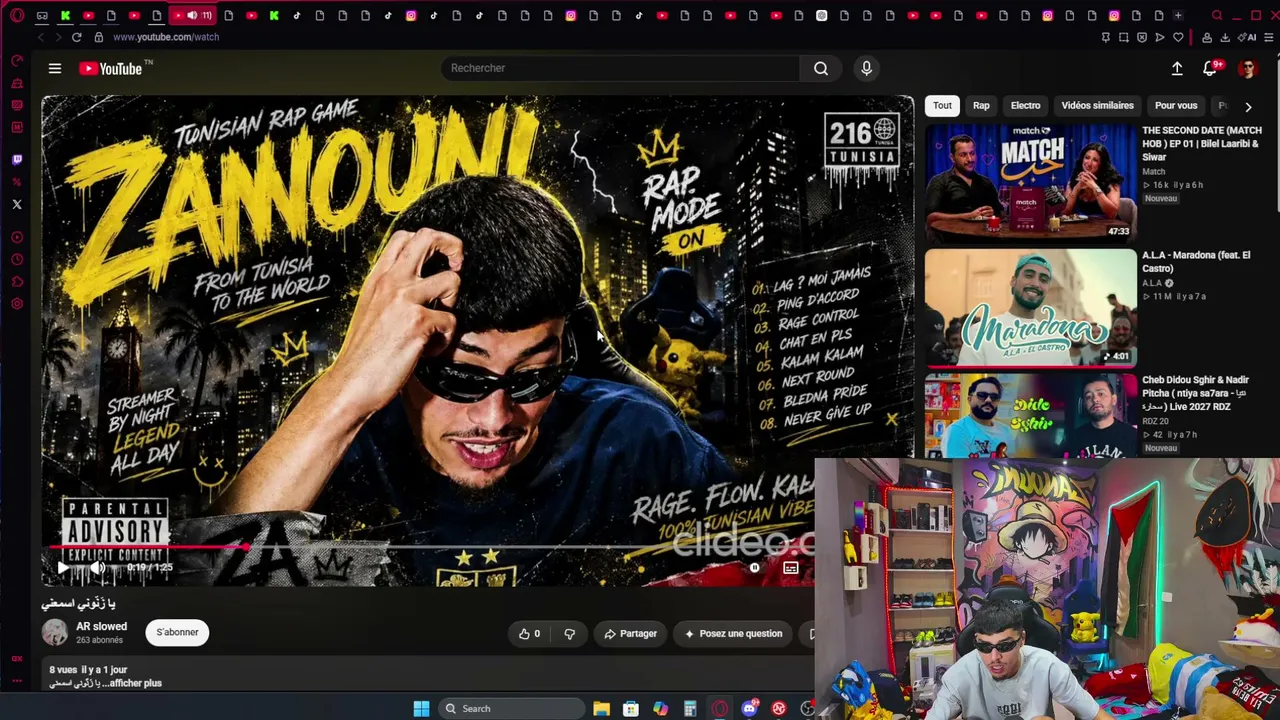Screen dimensions: 1280x720
Task: Dislike the video with thumbs down
Action: 569,633
